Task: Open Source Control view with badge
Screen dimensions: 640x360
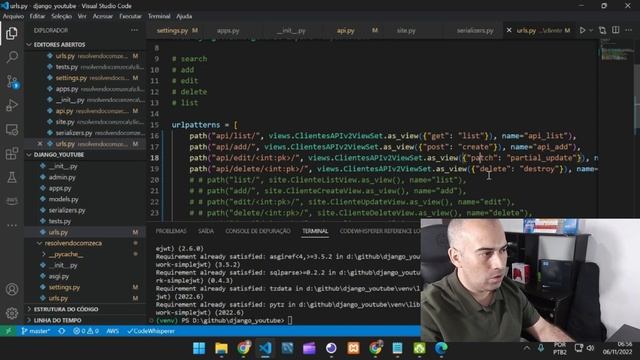Action: [x=12, y=81]
